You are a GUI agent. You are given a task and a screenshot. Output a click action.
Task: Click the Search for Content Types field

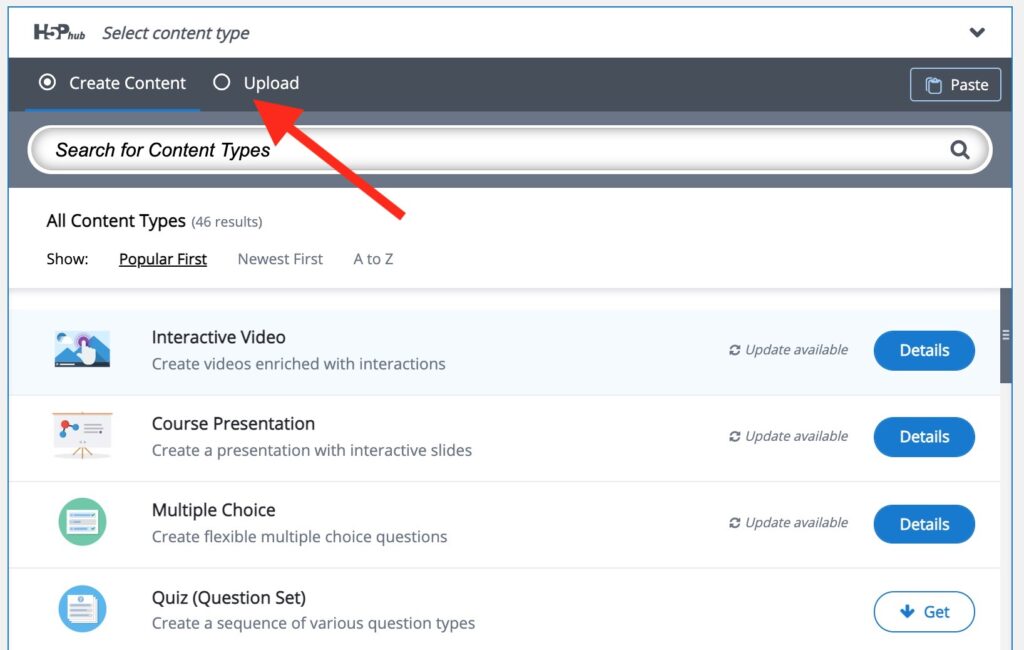[x=509, y=150]
